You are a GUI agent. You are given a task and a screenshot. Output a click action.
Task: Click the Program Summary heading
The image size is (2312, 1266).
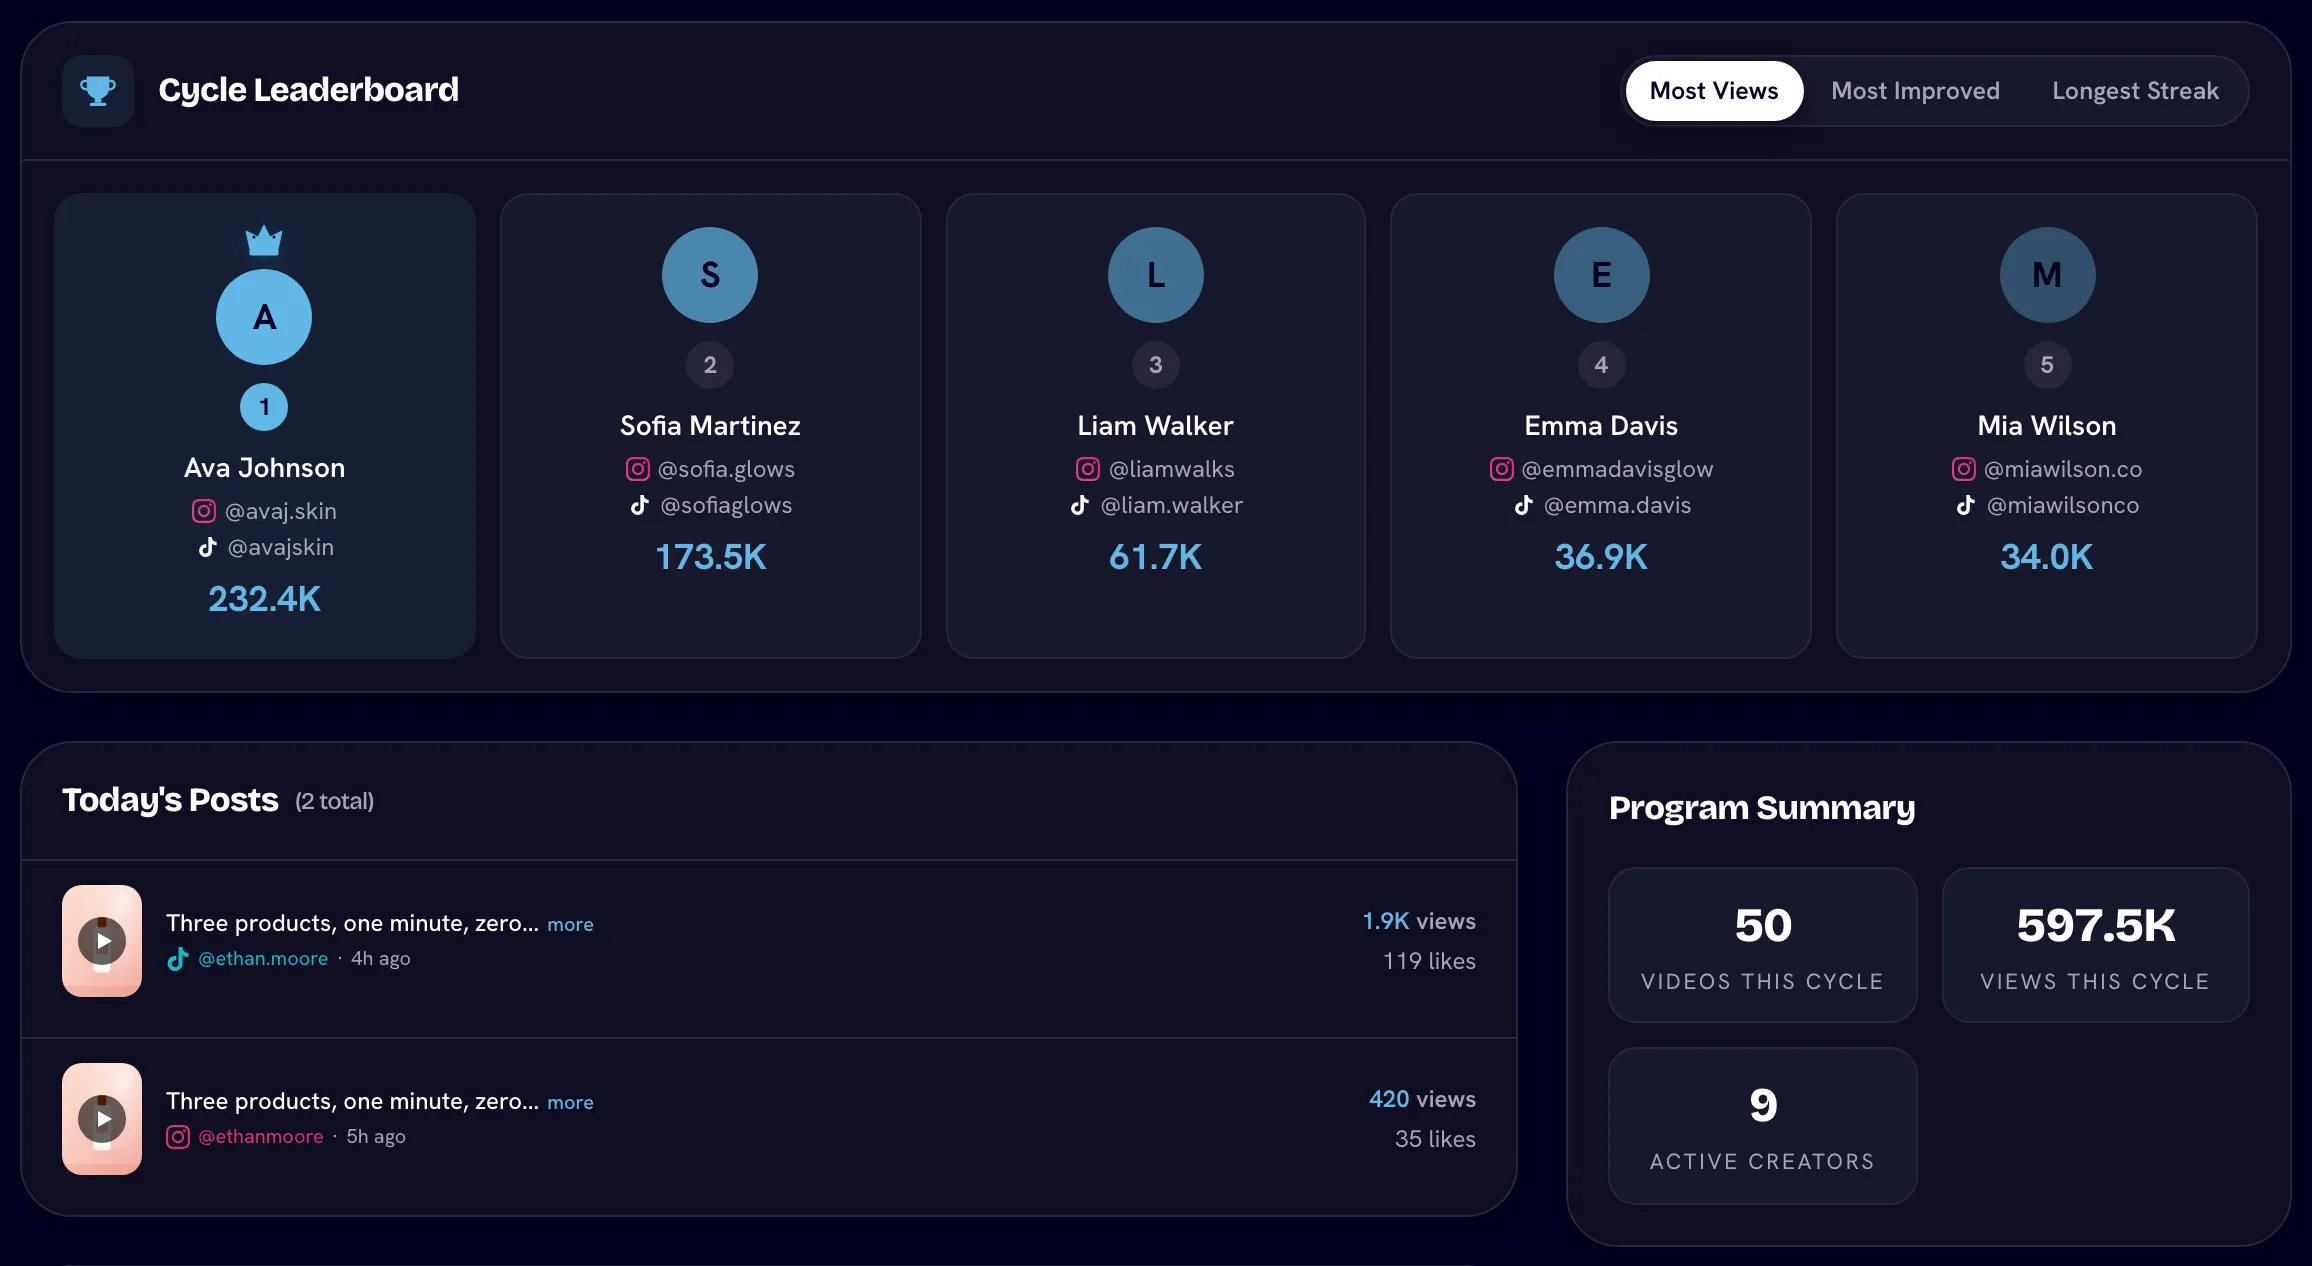pyautogui.click(x=1762, y=807)
